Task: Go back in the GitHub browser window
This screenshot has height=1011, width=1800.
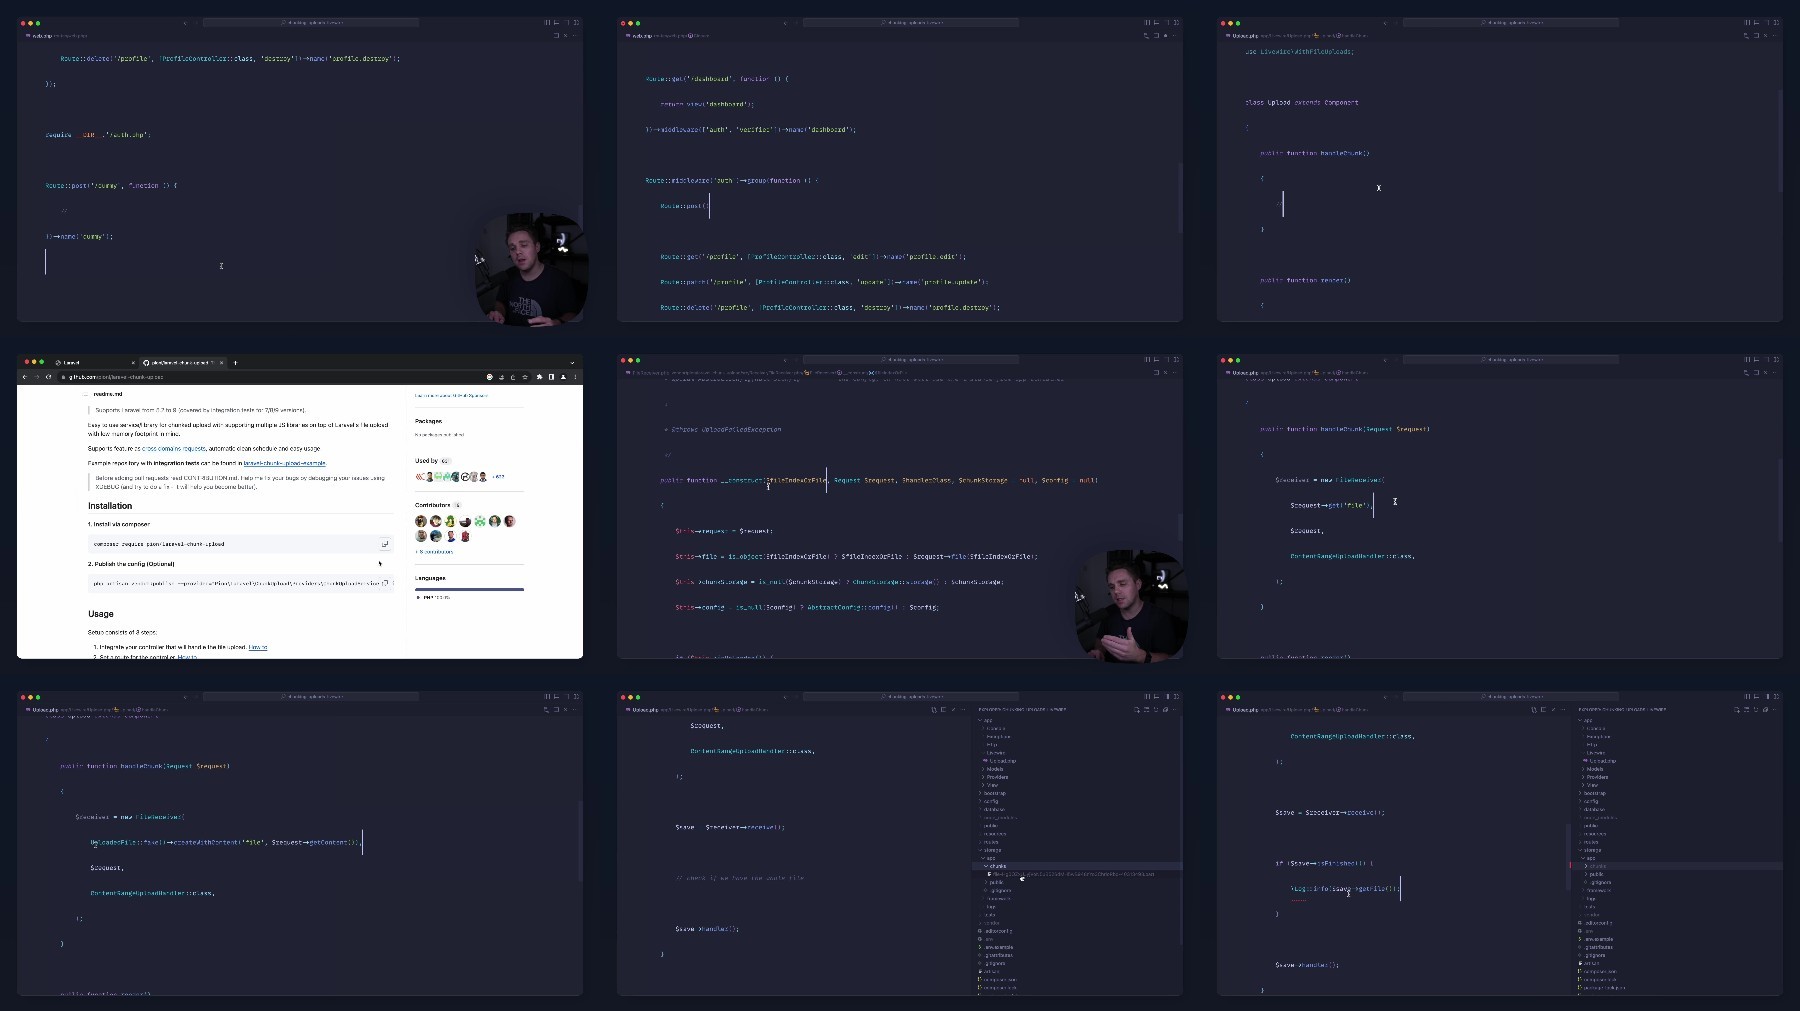Action: point(25,377)
